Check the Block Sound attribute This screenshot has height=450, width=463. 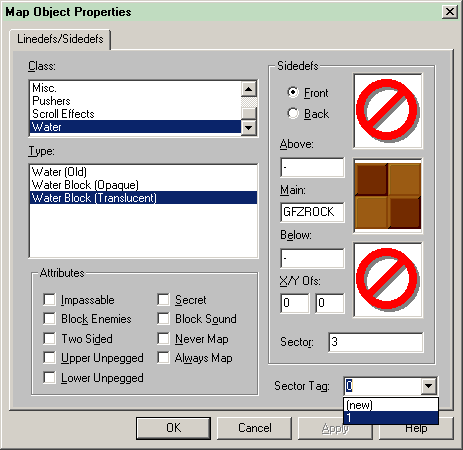point(163,319)
